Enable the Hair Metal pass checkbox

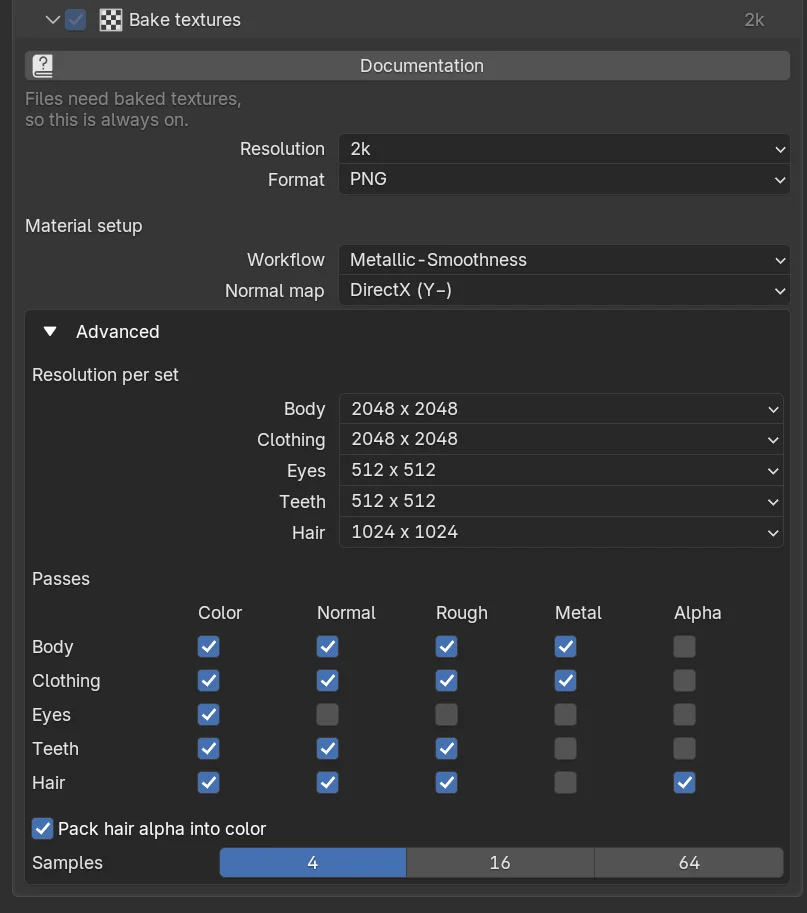click(x=565, y=783)
